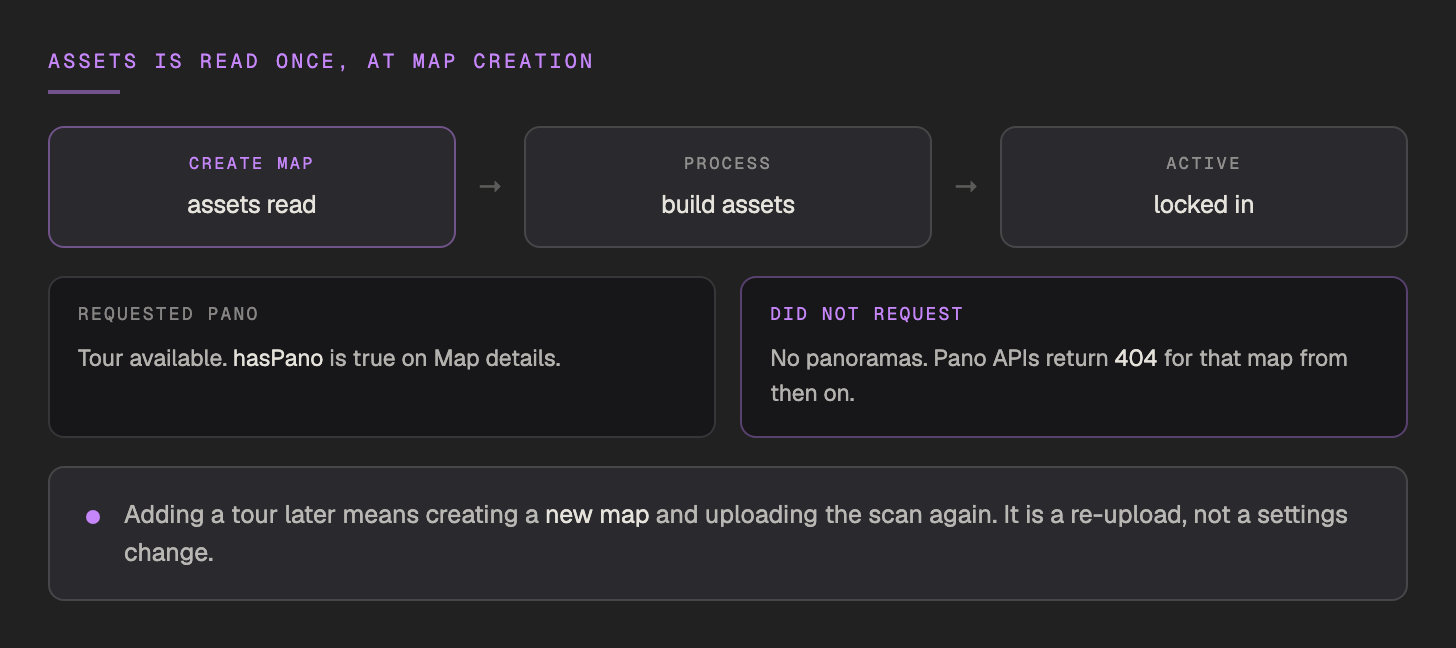Screen dimensions: 1456x648
Task: Click heading 'ASSETS IS READ ONCE, AT MAP CREATION'
Action: click(321, 61)
